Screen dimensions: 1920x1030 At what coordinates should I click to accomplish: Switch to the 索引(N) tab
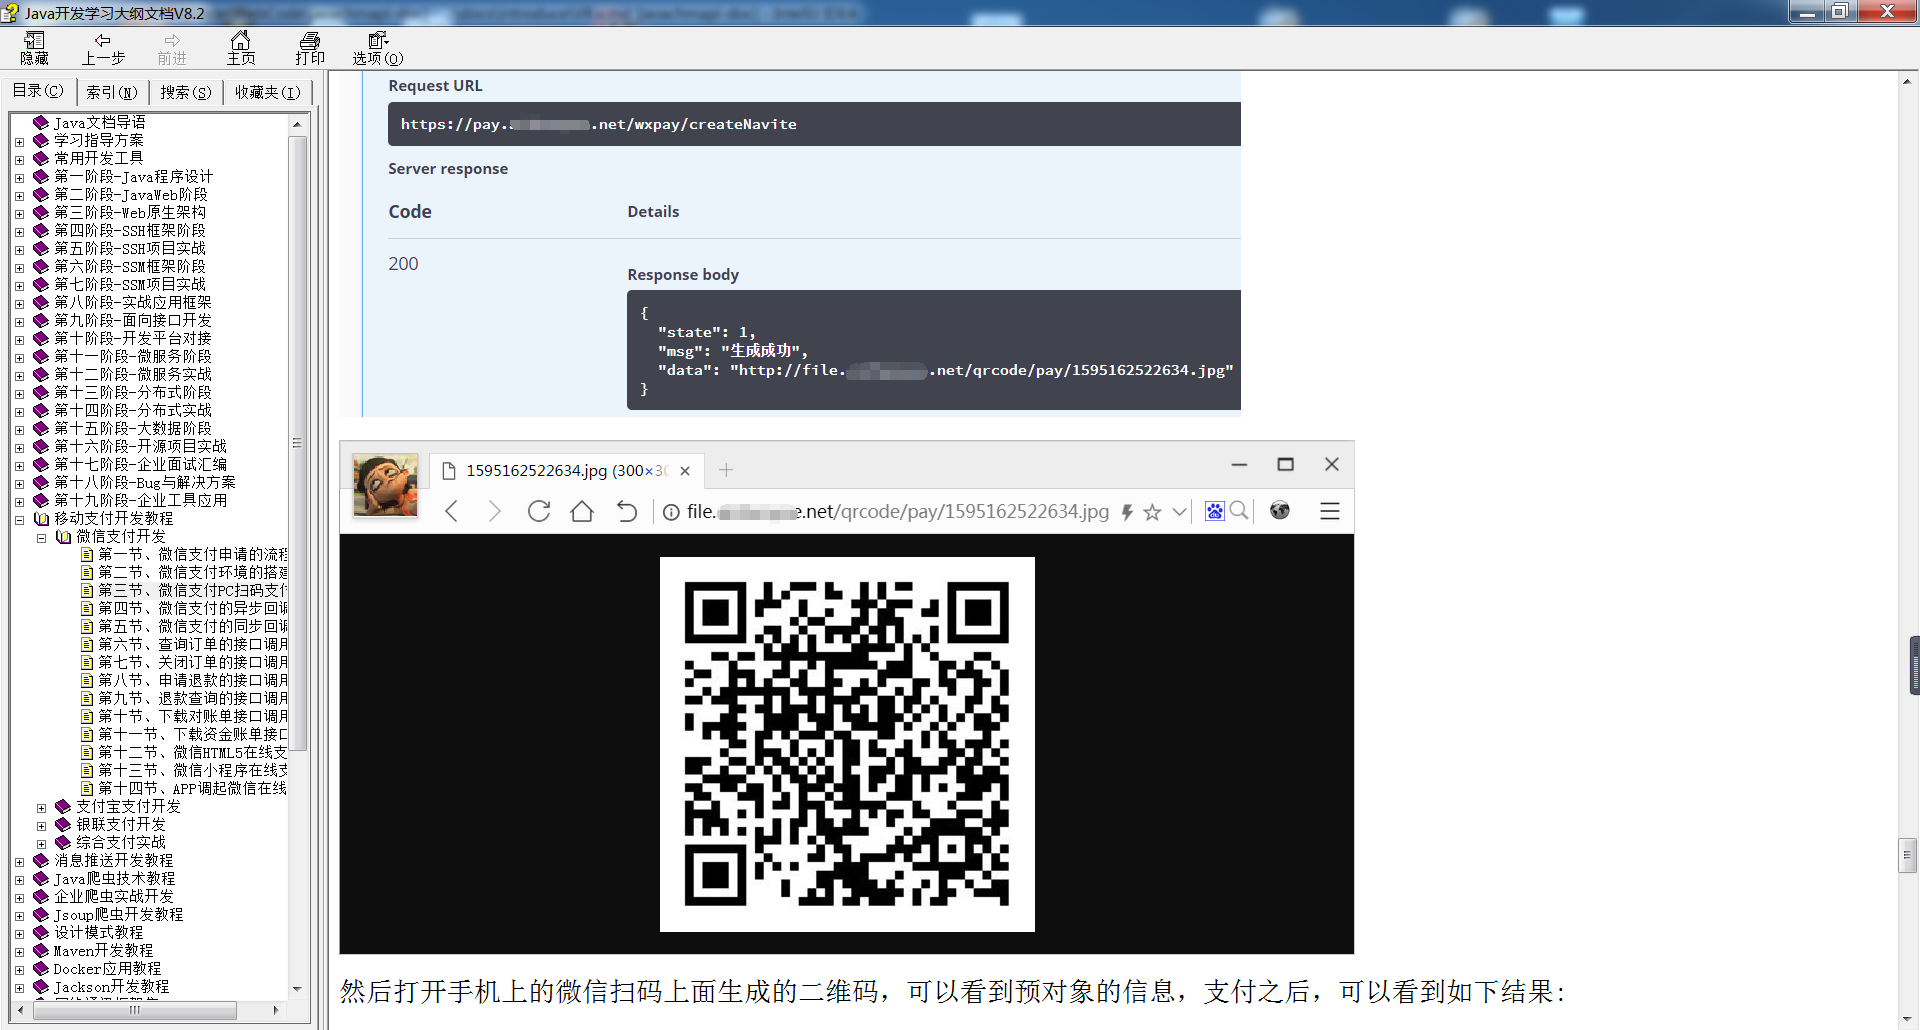111,92
